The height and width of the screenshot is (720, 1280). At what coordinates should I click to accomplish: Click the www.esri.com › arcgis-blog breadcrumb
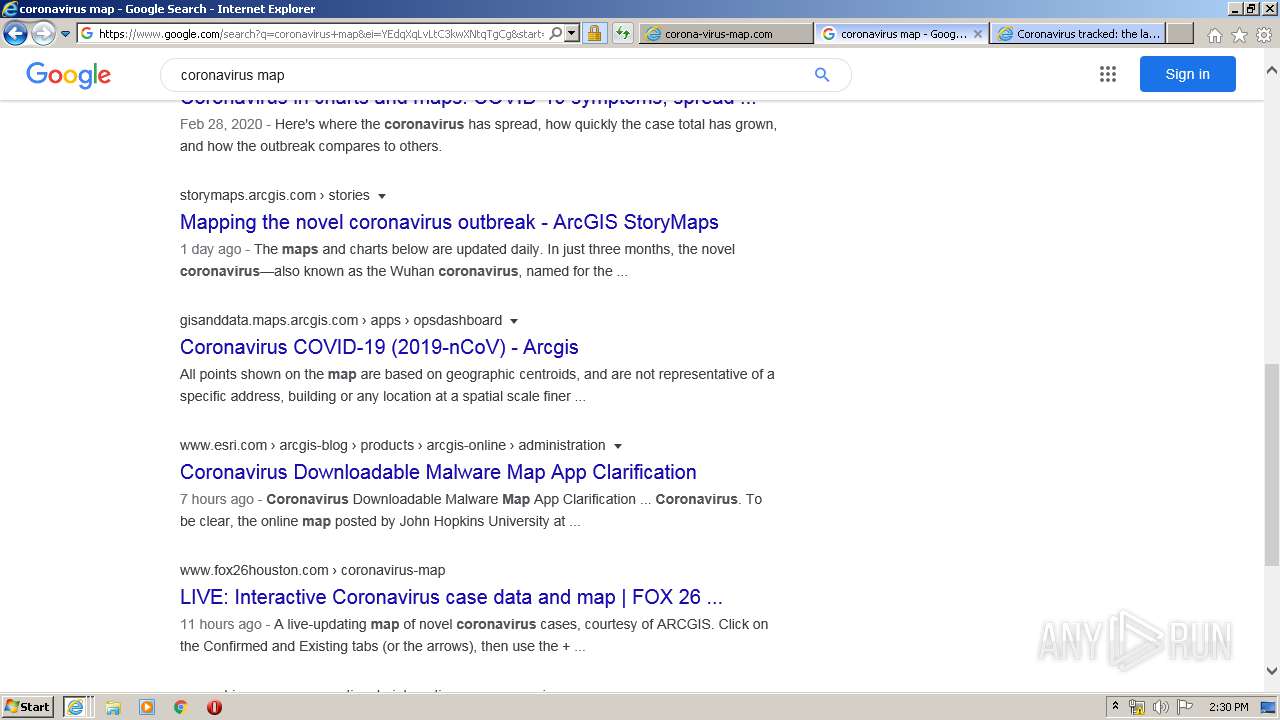[x=392, y=445]
